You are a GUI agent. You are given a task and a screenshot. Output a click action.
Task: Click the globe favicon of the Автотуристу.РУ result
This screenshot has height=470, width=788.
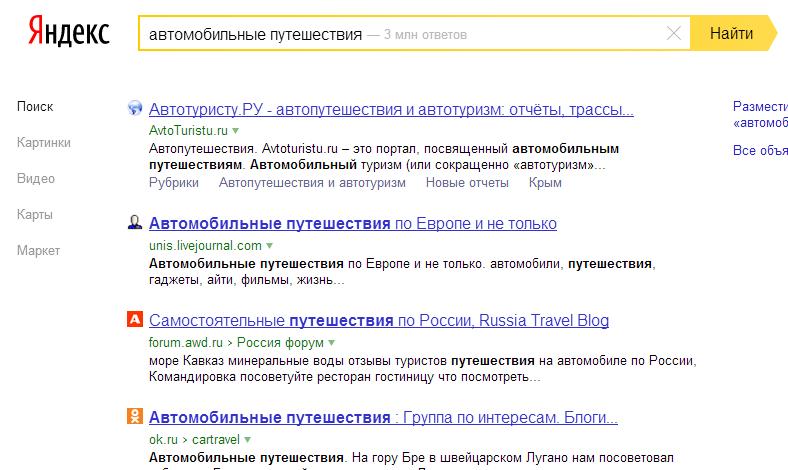pos(135,108)
